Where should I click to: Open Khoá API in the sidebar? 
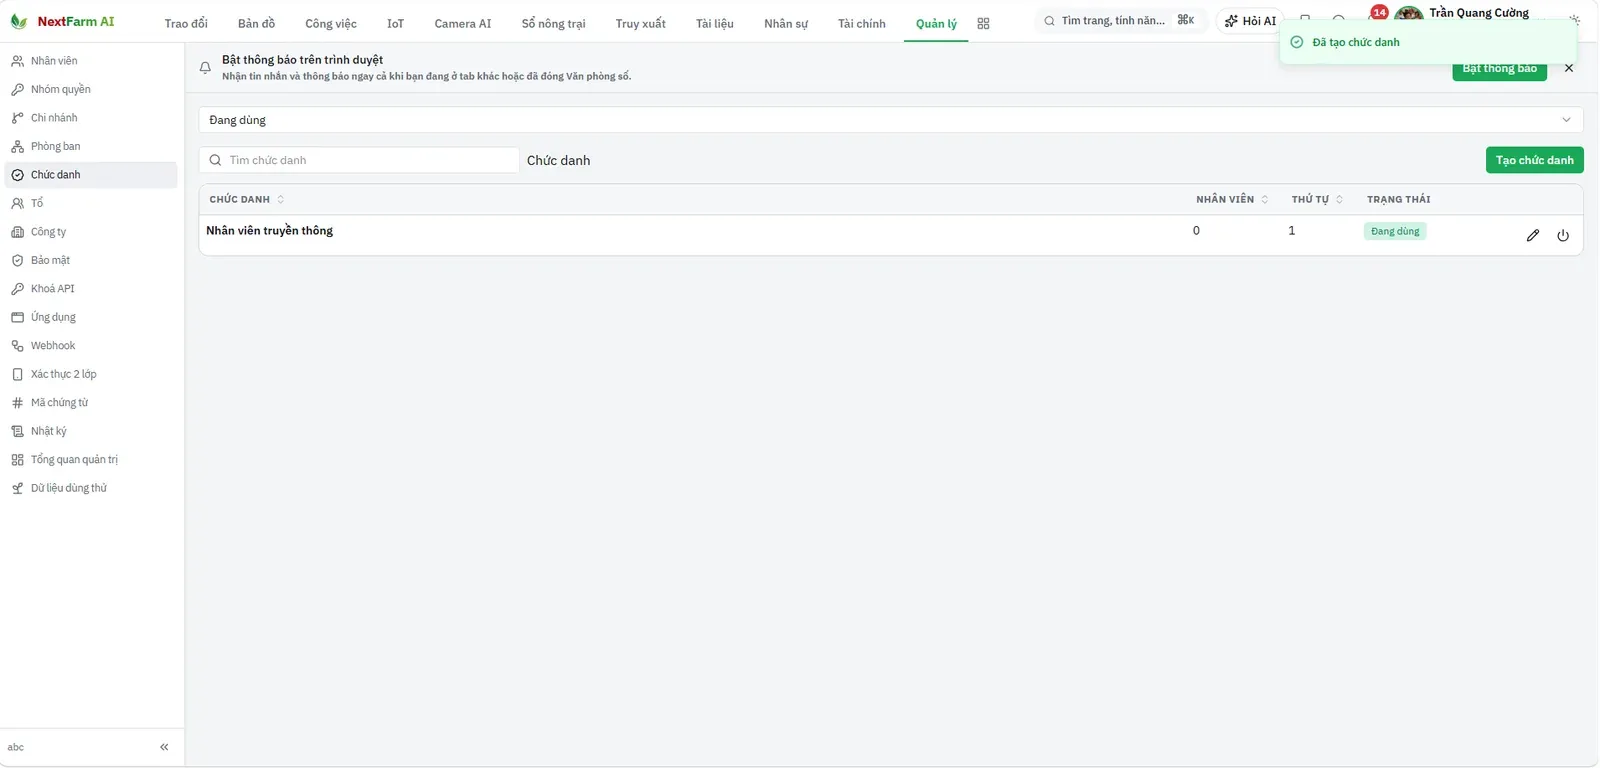(x=91, y=289)
